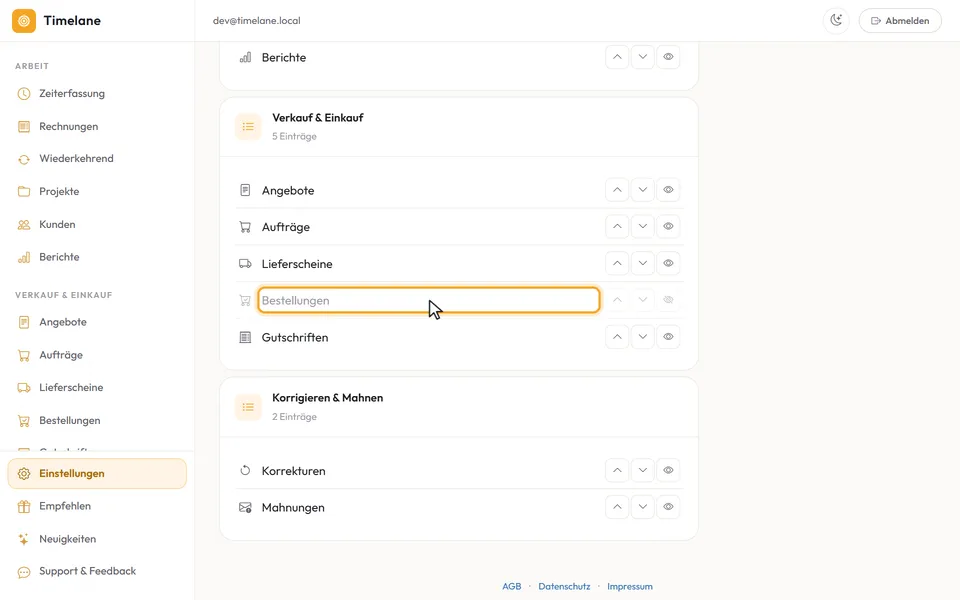Click the Abmelden button
The image size is (960, 600).
pos(900,21)
